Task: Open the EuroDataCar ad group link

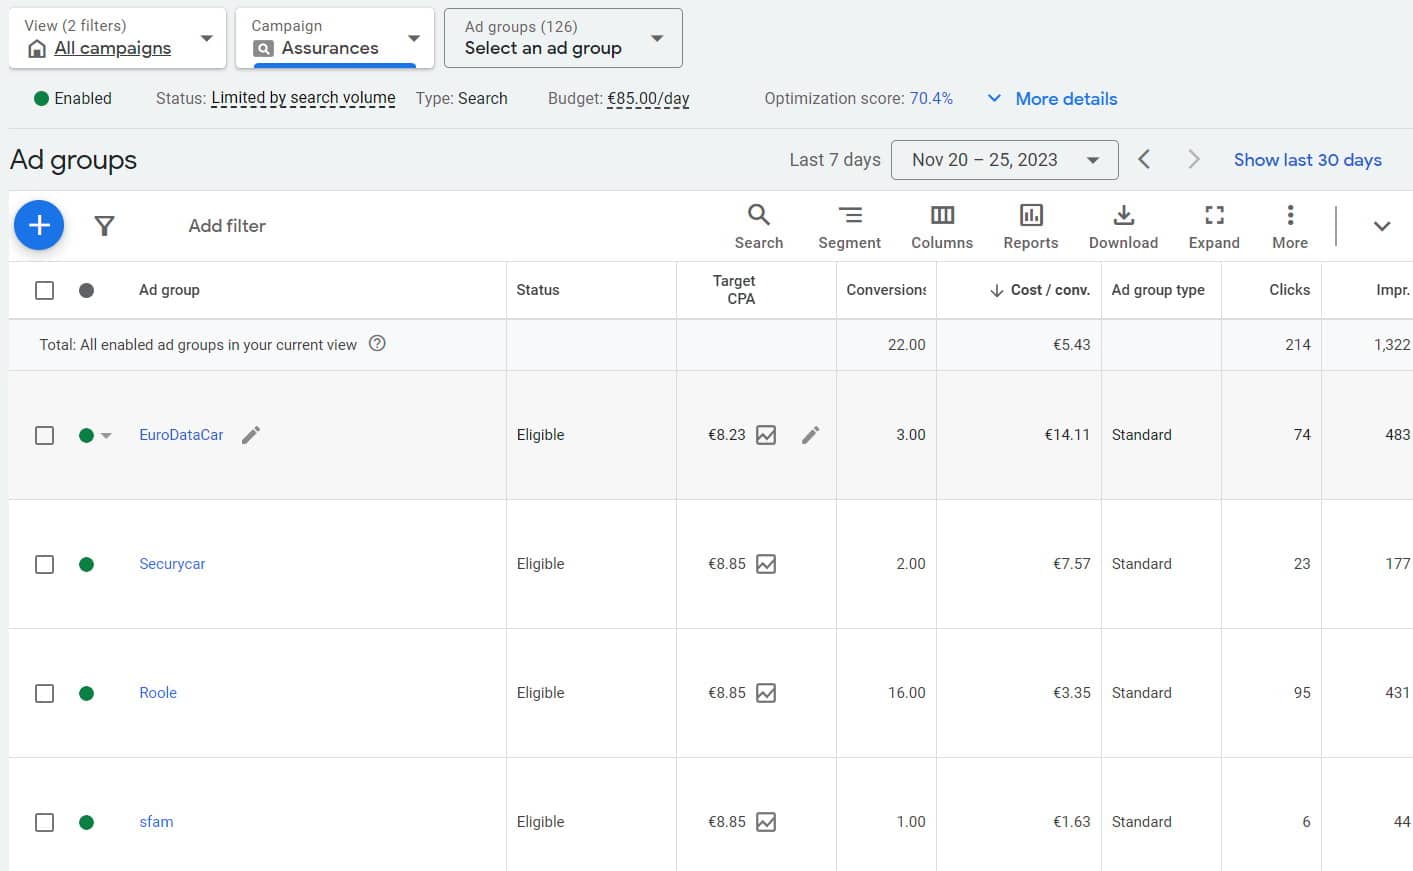Action: point(181,435)
